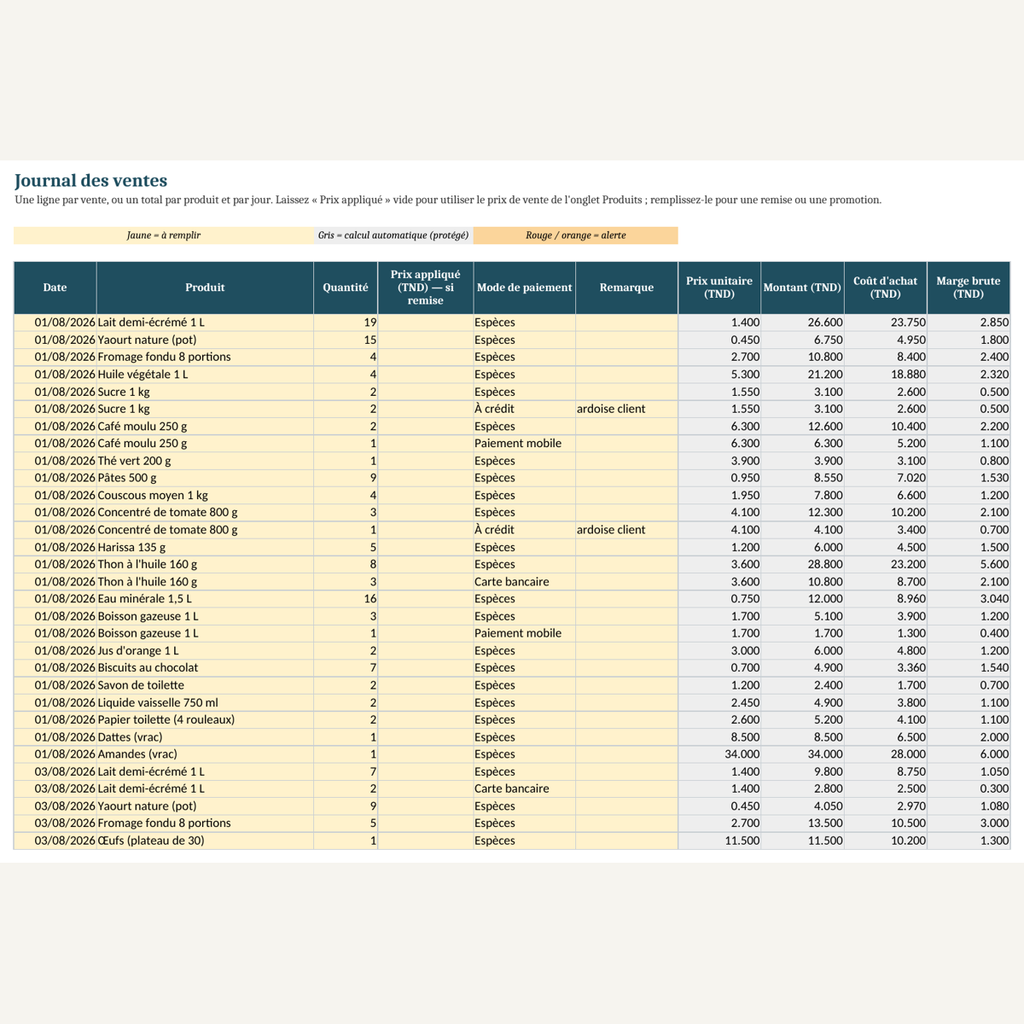Click 'Paiement mobile' in the Boisson gazeuse row
Viewport: 1024px width, 1024px height.
(524, 633)
